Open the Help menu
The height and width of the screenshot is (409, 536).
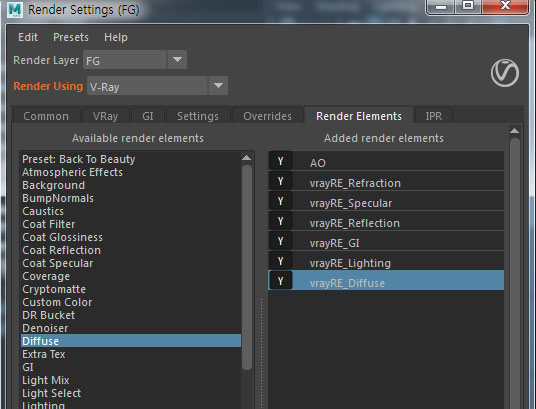[116, 37]
